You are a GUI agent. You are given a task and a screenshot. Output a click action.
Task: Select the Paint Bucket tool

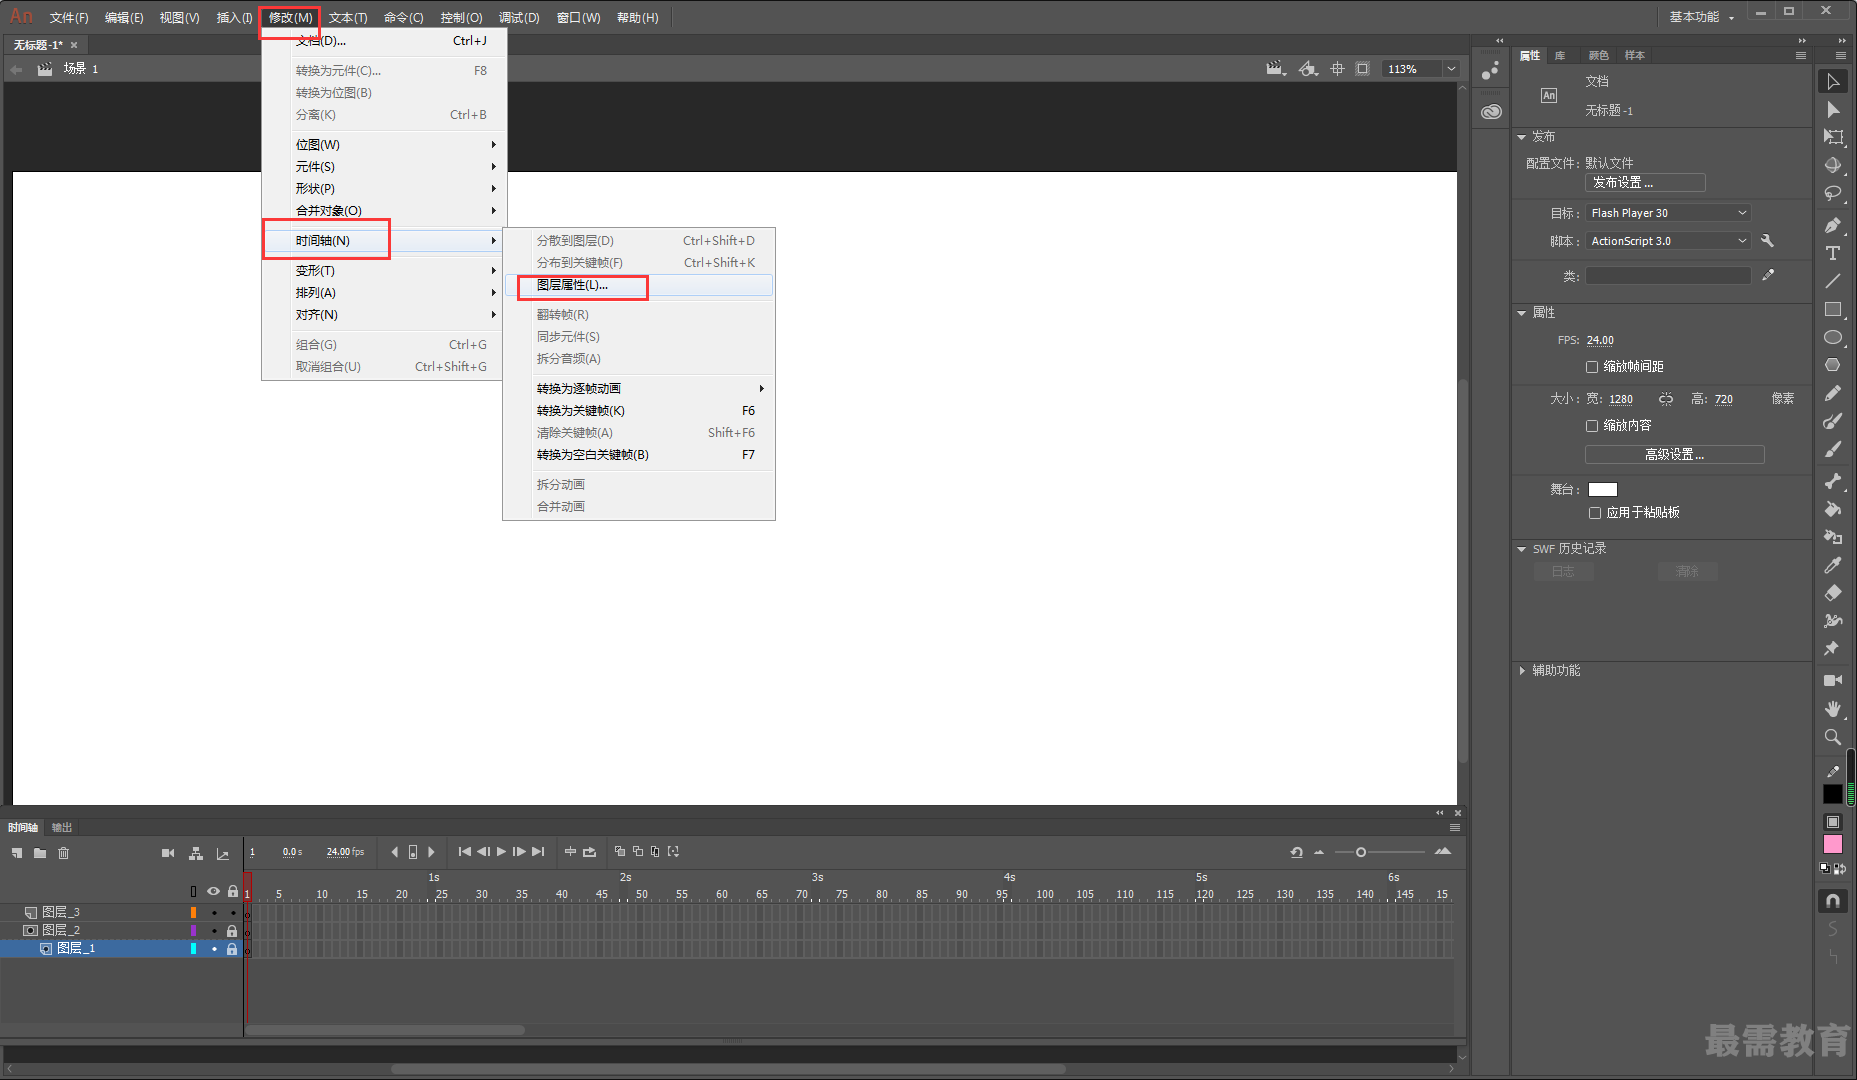point(1832,509)
